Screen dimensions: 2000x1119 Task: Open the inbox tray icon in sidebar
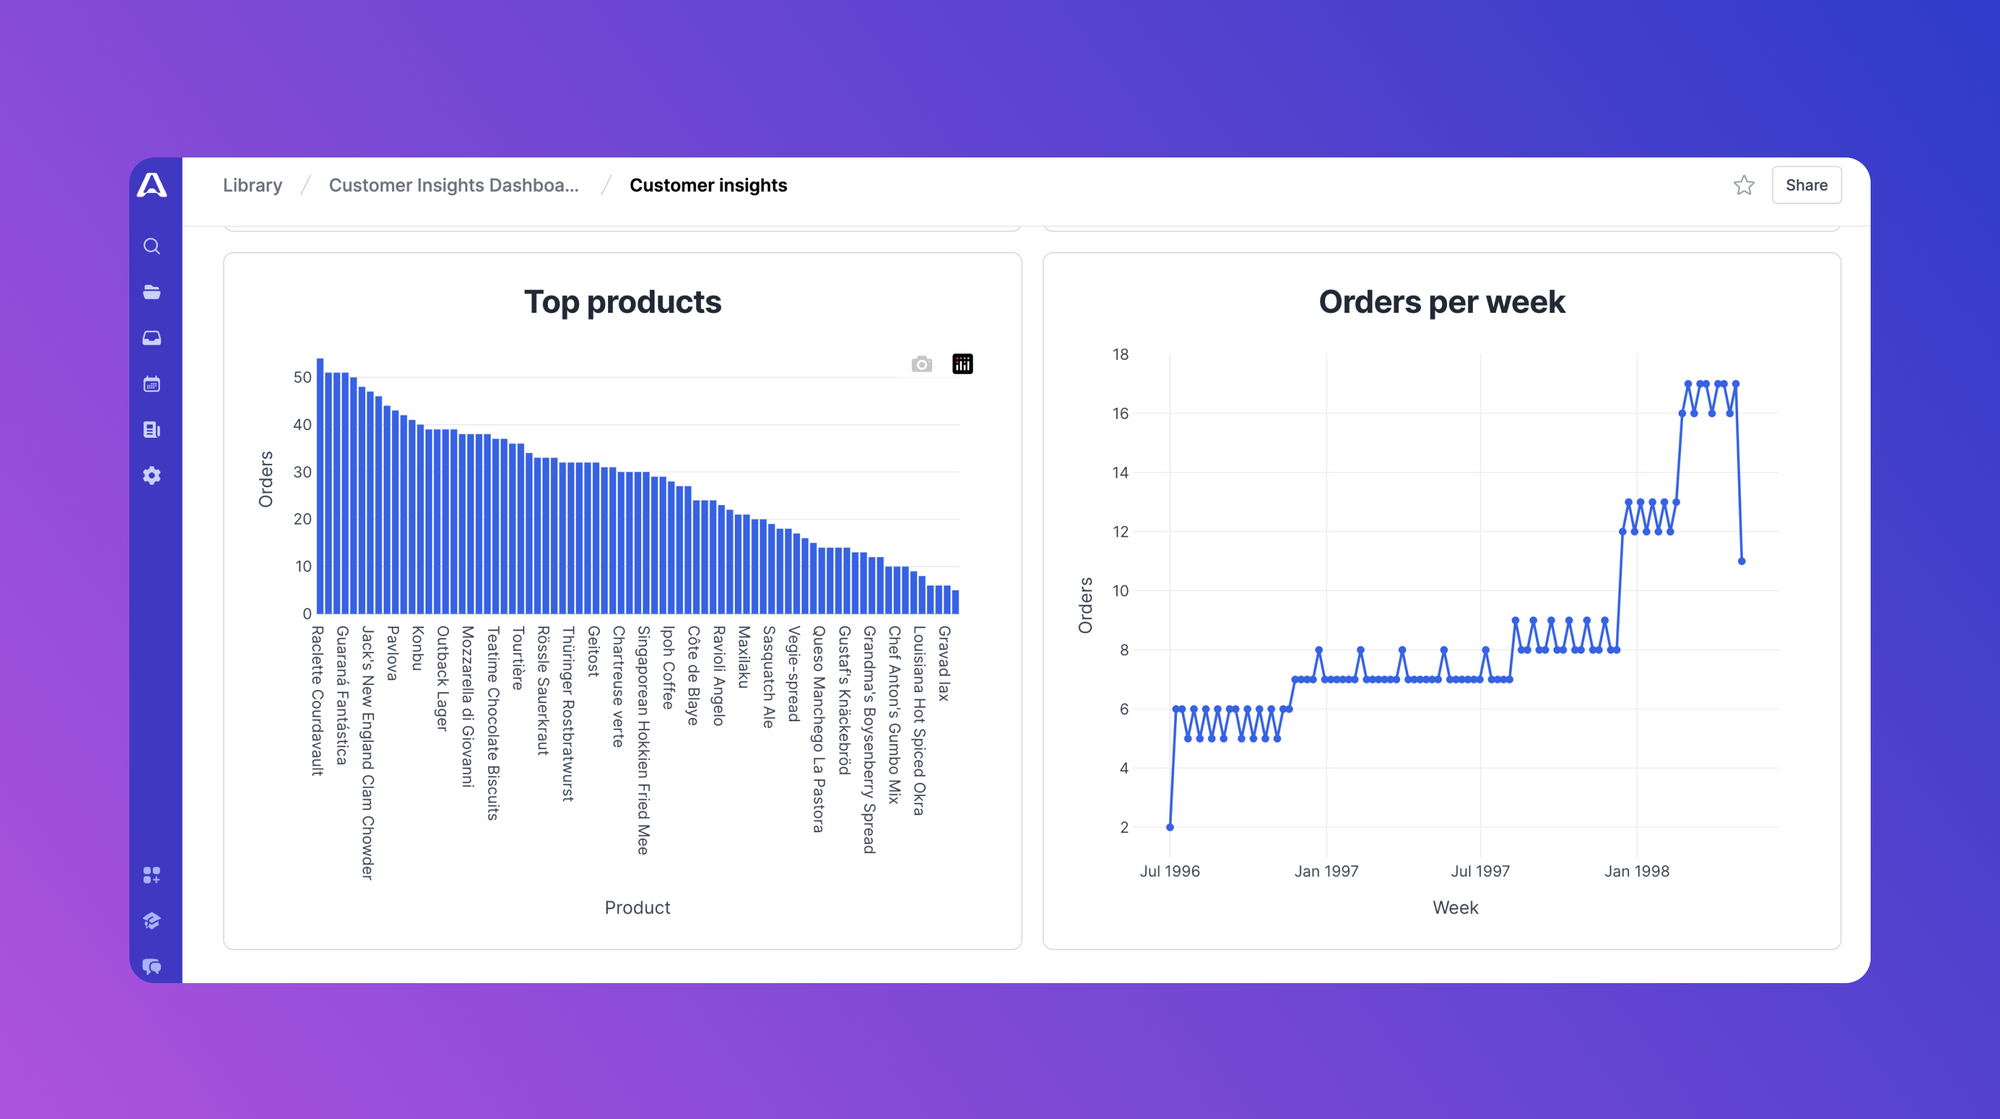[152, 338]
